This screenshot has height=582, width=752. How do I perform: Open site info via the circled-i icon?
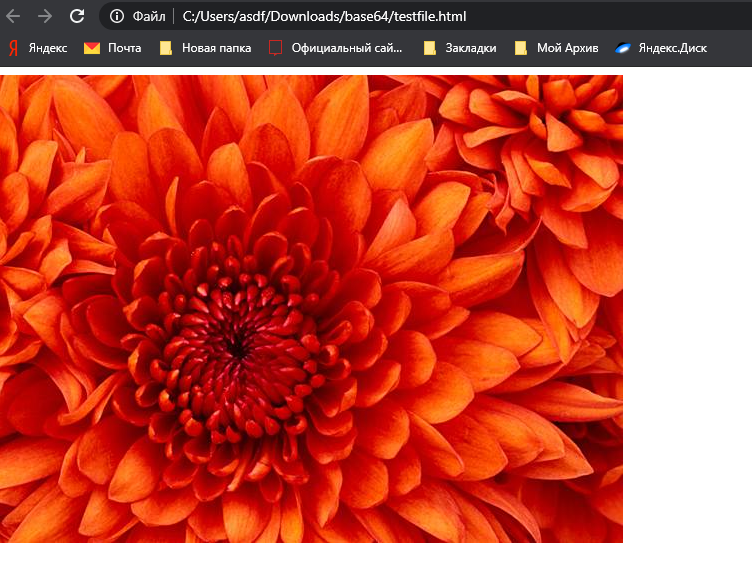coord(117,16)
